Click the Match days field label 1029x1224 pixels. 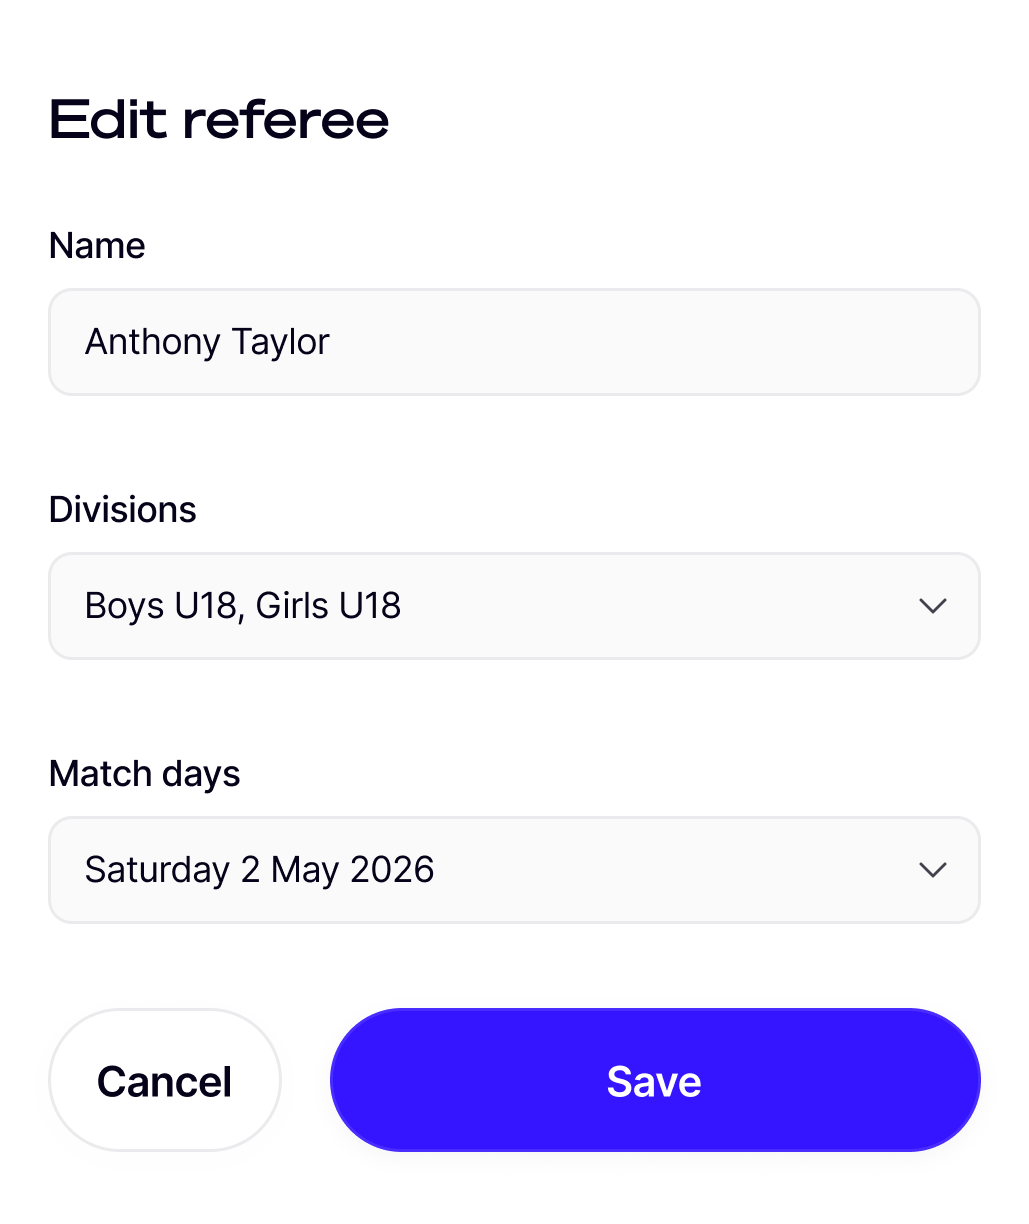pyautogui.click(x=145, y=774)
